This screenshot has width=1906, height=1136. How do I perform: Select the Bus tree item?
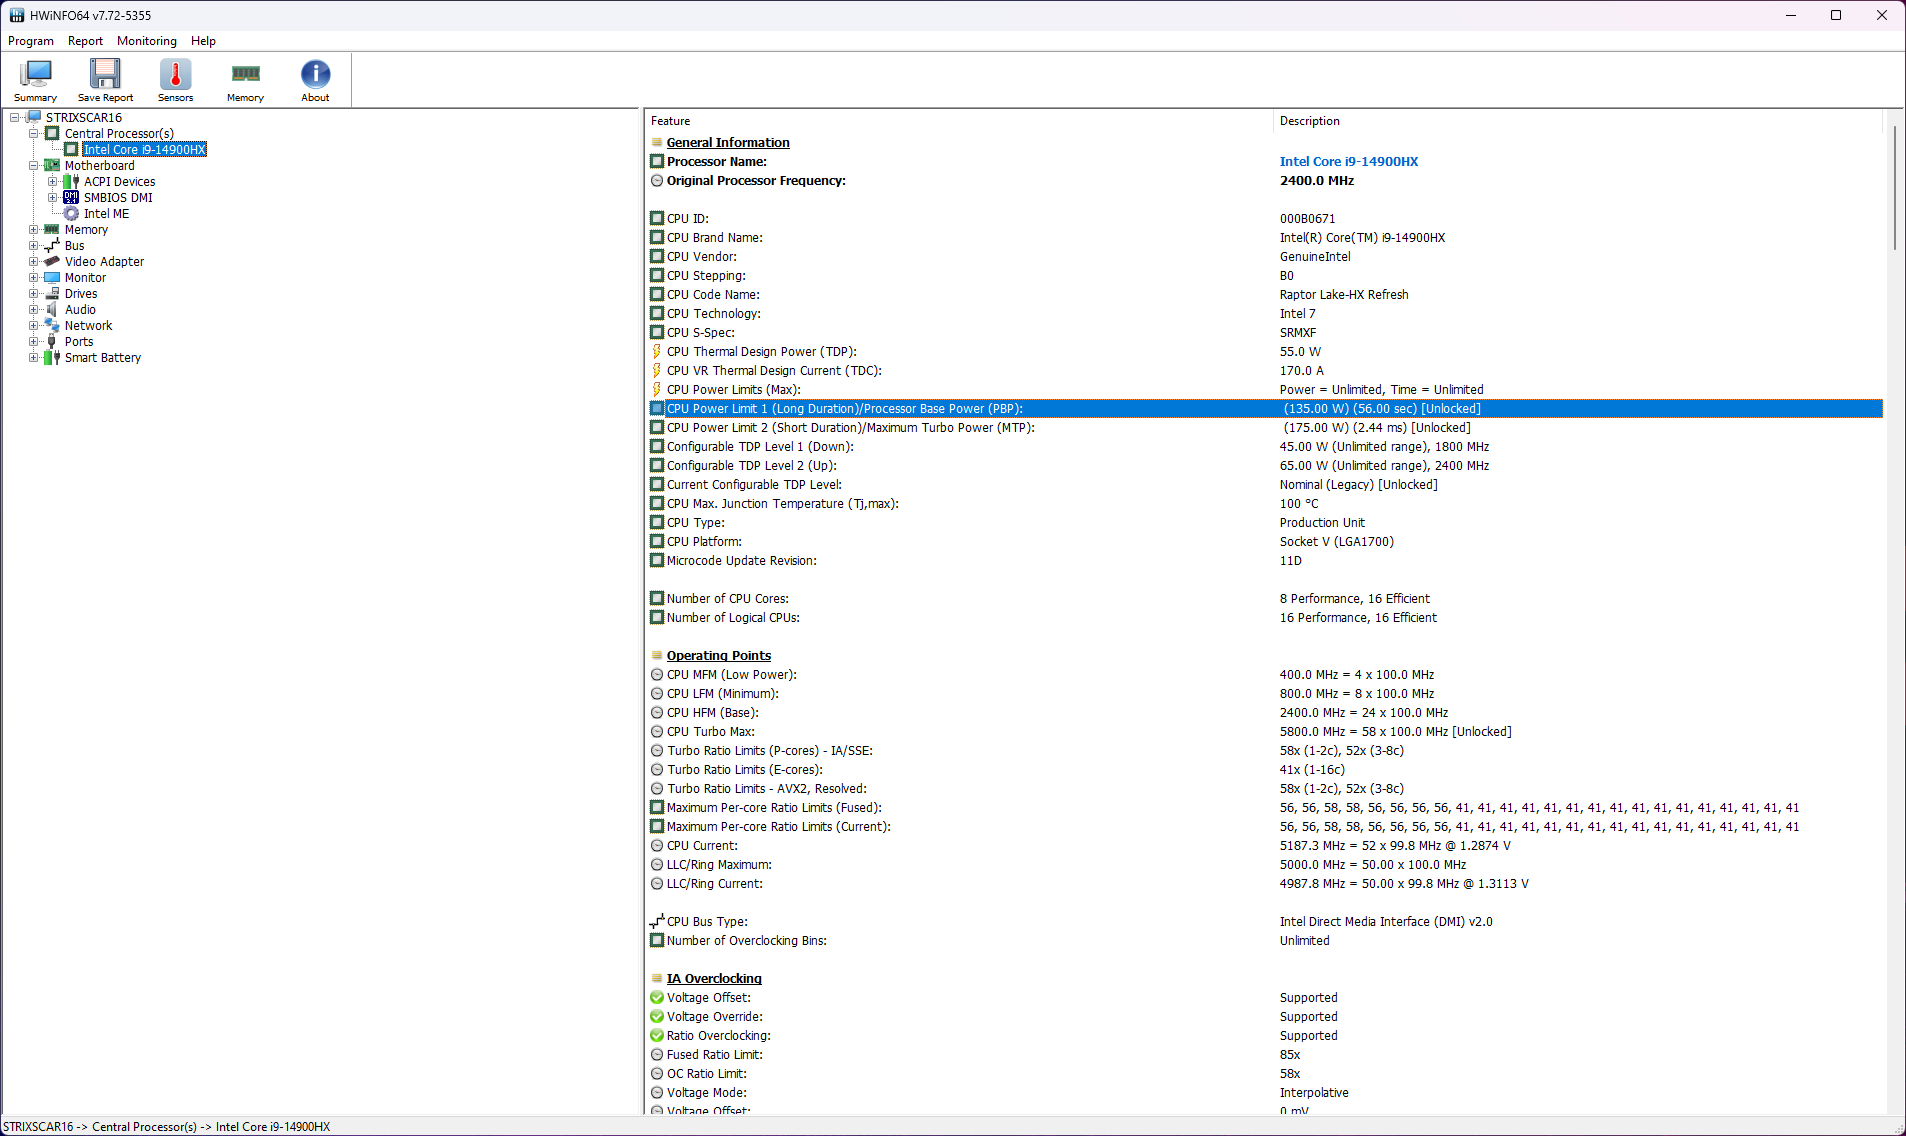[75, 245]
